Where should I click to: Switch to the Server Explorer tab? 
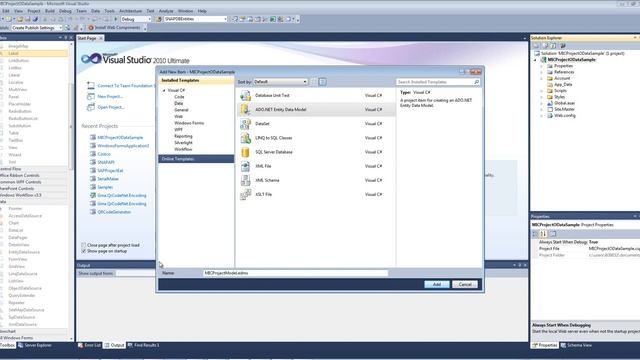[x=35, y=345]
